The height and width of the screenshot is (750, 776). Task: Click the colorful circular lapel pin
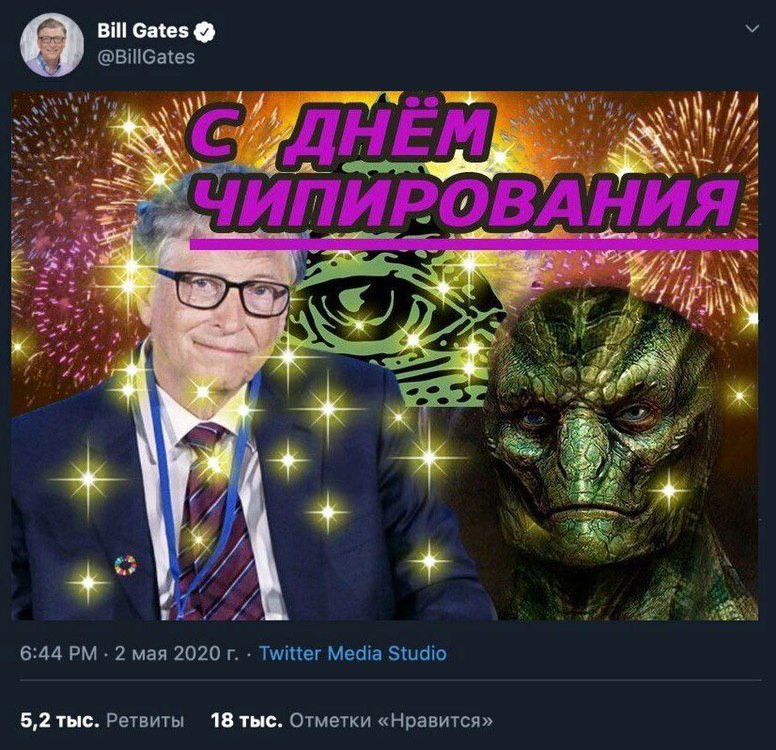pos(126,565)
